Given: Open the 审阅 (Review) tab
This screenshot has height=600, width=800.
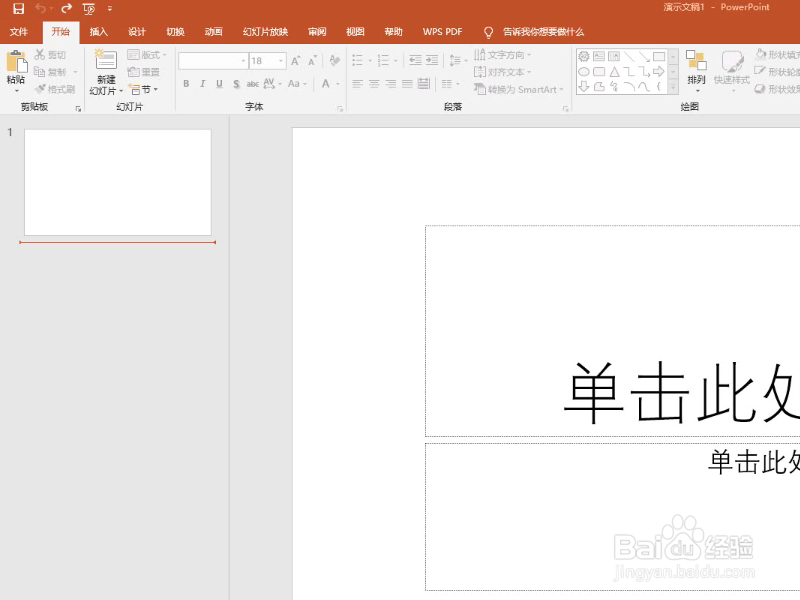Looking at the screenshot, I should pos(317,32).
